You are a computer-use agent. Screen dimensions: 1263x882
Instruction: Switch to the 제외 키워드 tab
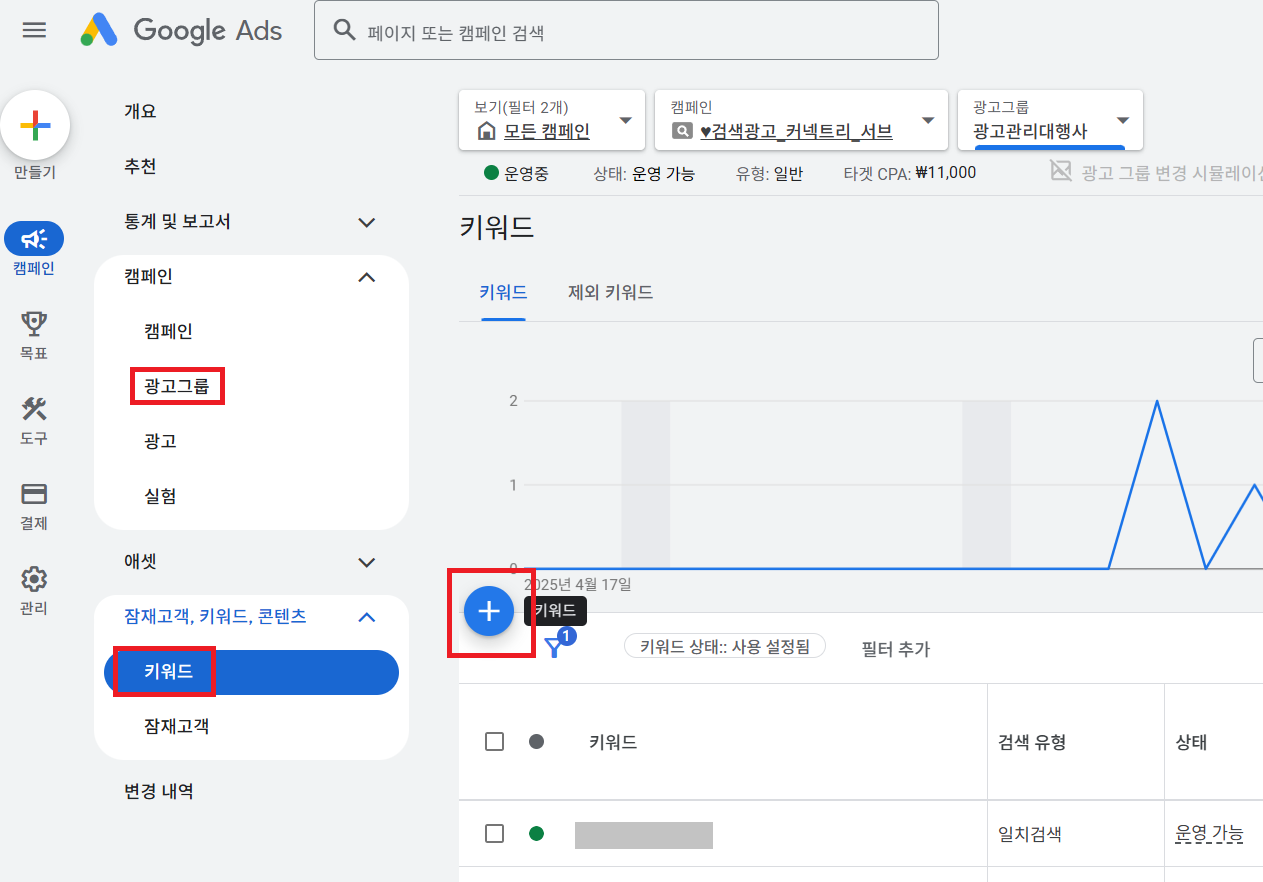[610, 293]
